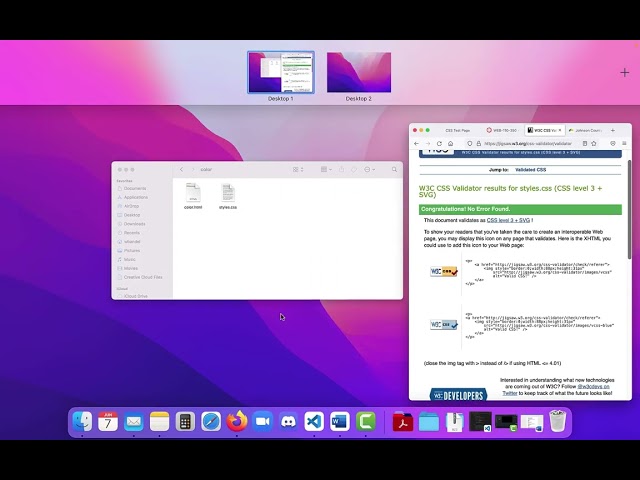Open the Calendar app in the Dock
Image resolution: width=640 pixels, height=480 pixels.
108,421
